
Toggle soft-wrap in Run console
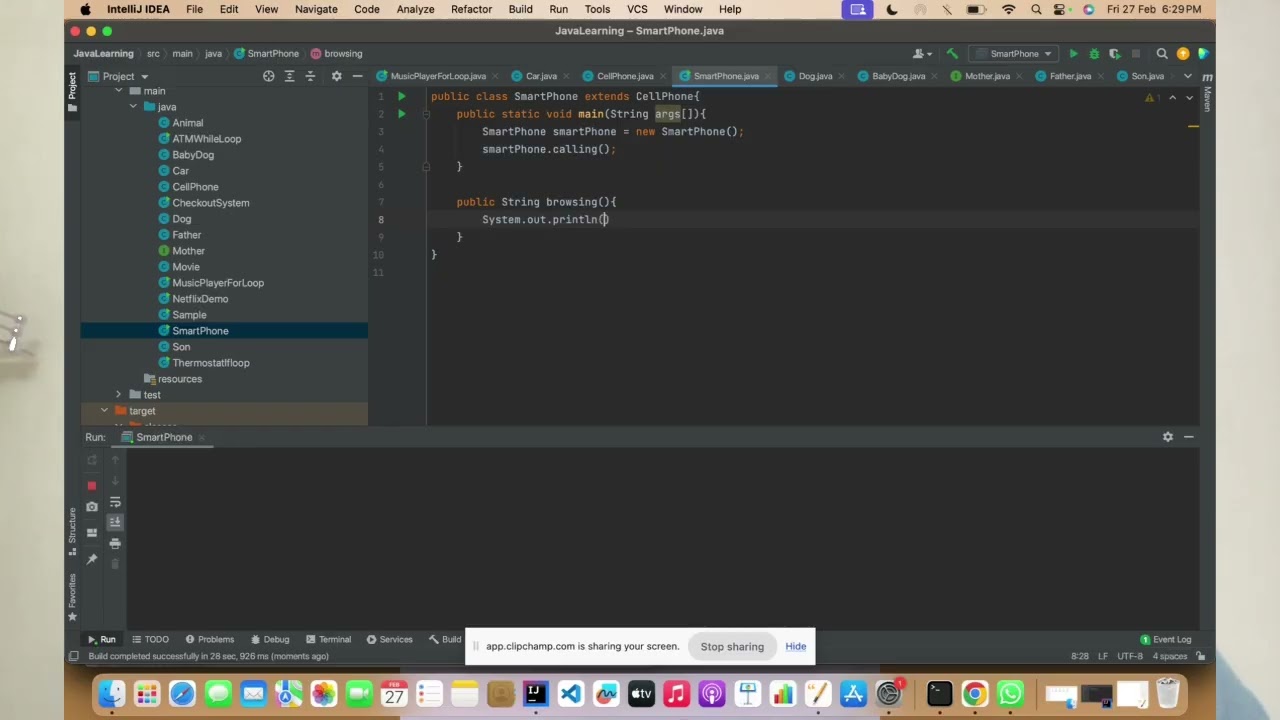[x=115, y=502]
